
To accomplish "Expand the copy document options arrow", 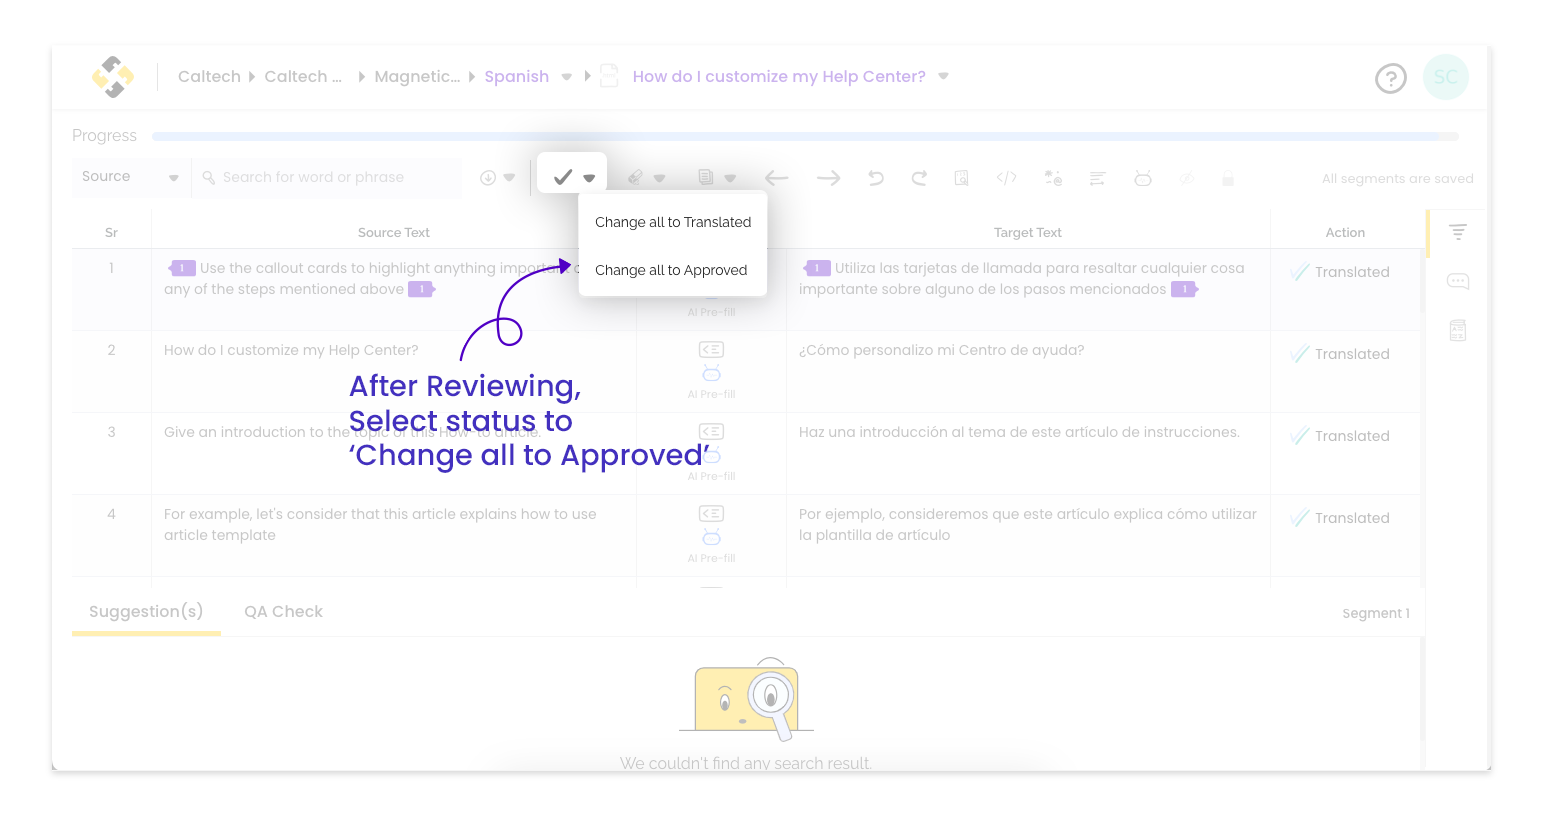I will 730,178.
